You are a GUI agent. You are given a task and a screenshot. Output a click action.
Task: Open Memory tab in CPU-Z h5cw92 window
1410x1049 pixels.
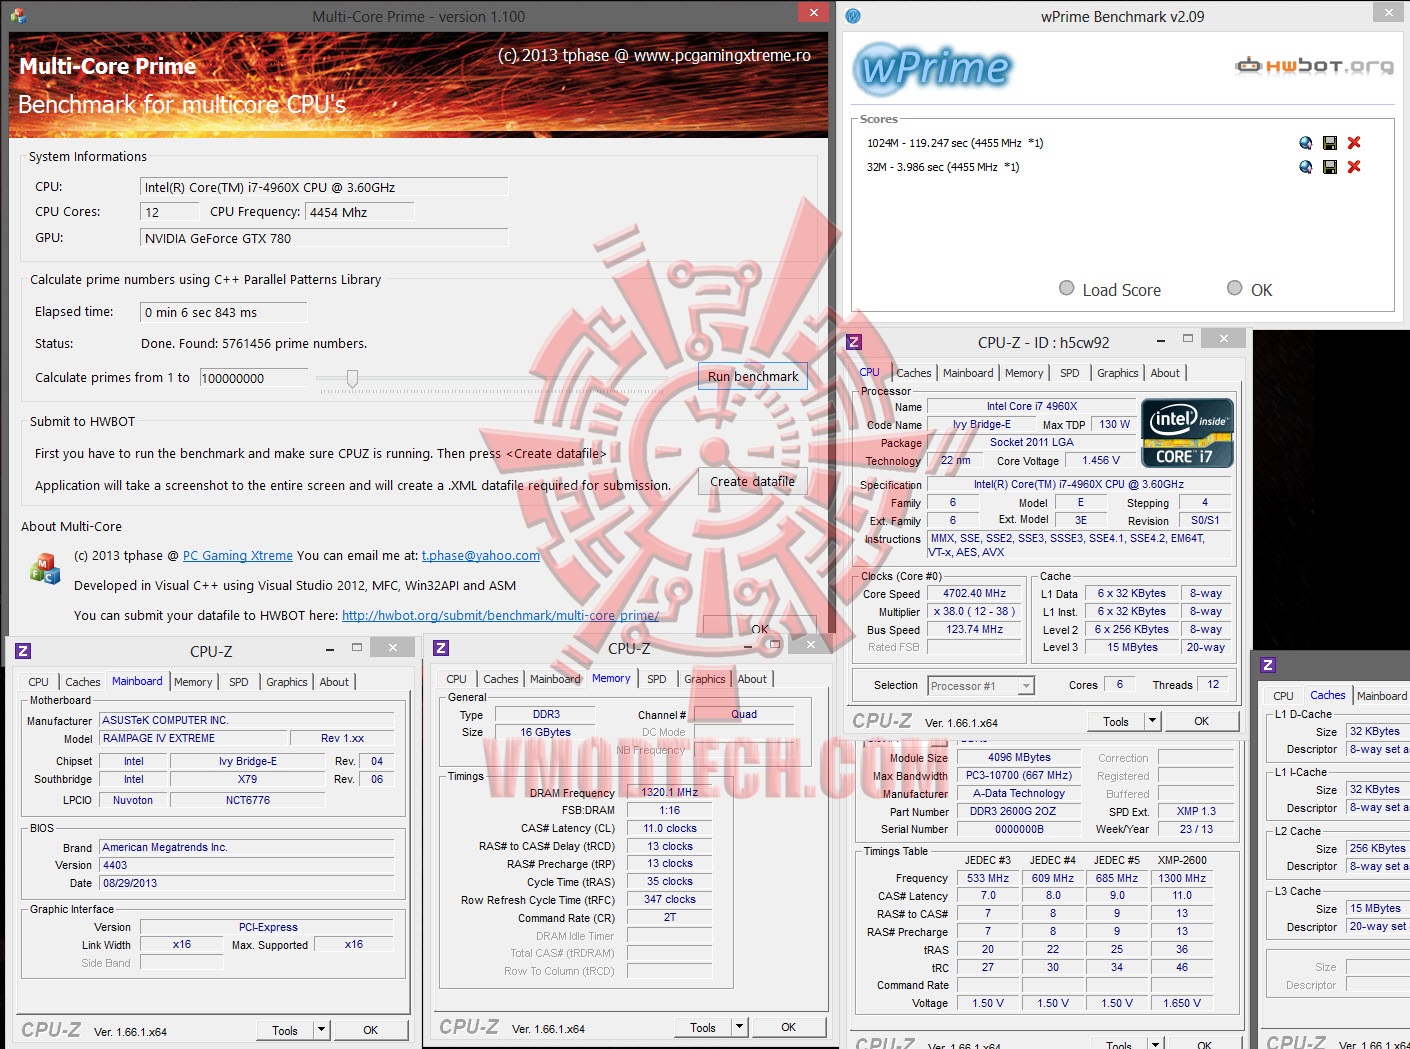(1024, 373)
